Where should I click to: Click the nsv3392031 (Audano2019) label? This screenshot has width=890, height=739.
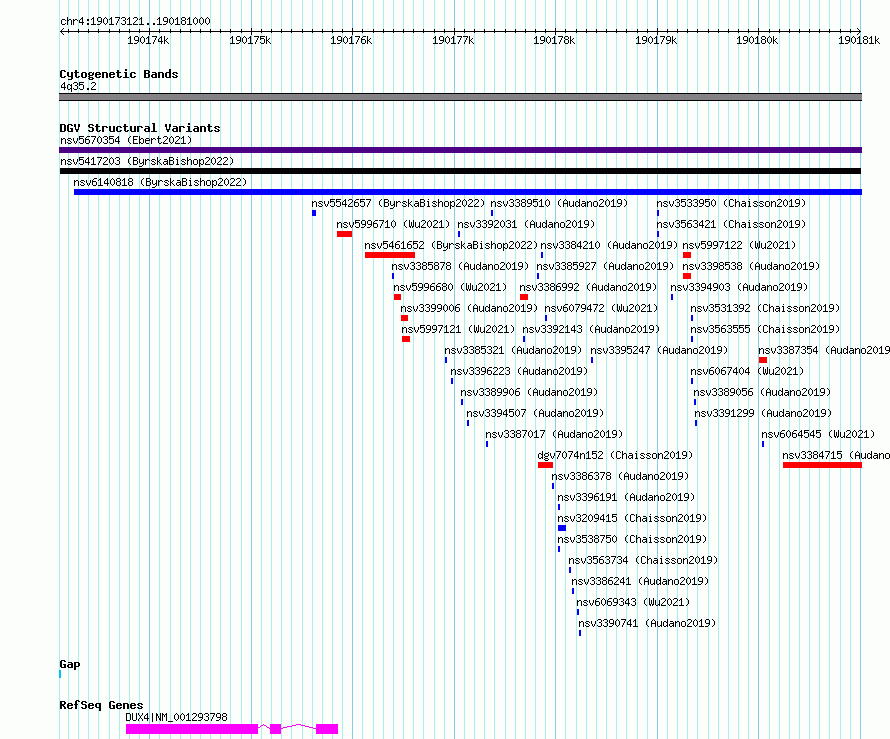(x=526, y=224)
